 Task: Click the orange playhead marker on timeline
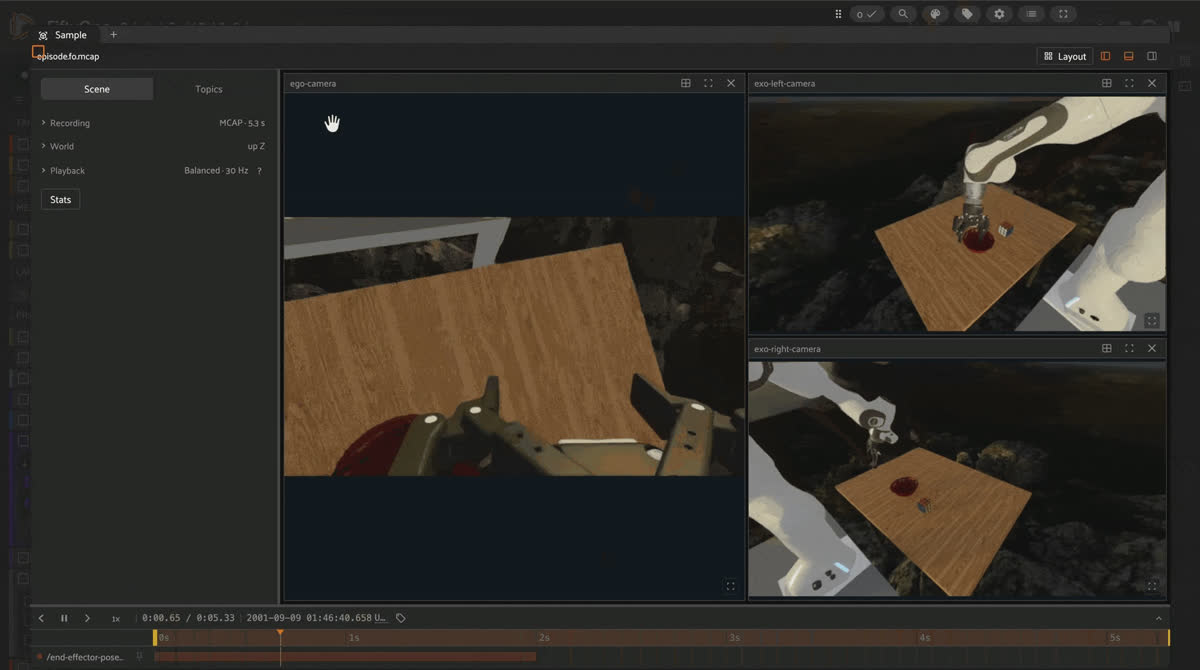[280, 632]
